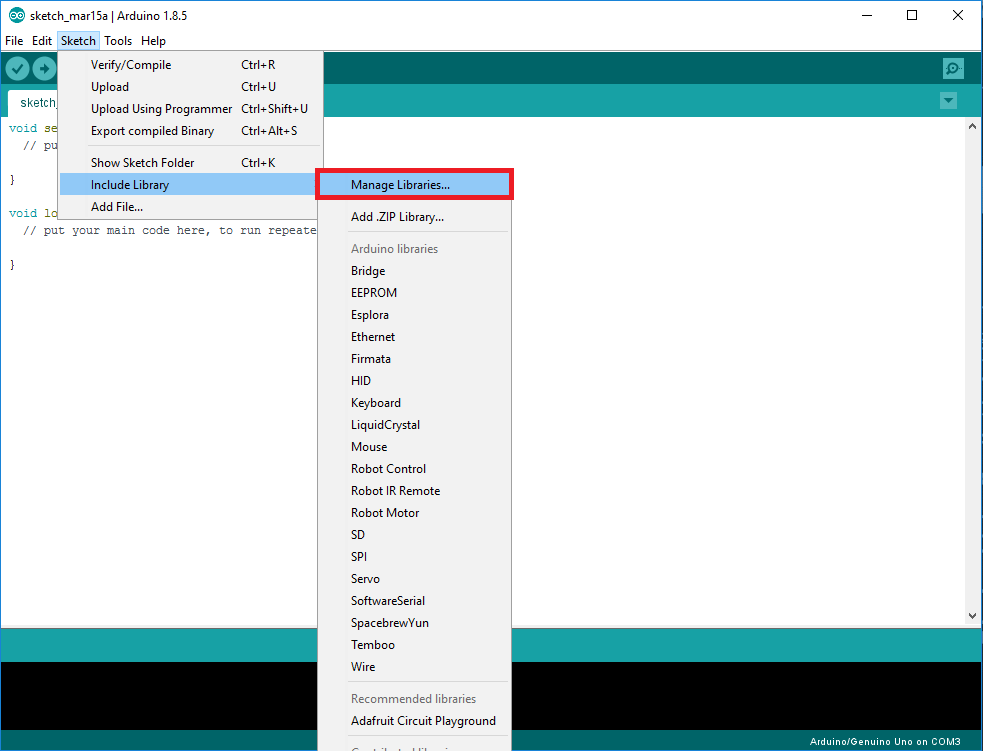The height and width of the screenshot is (751, 984).
Task: Include the Wire library
Action: [x=363, y=666]
